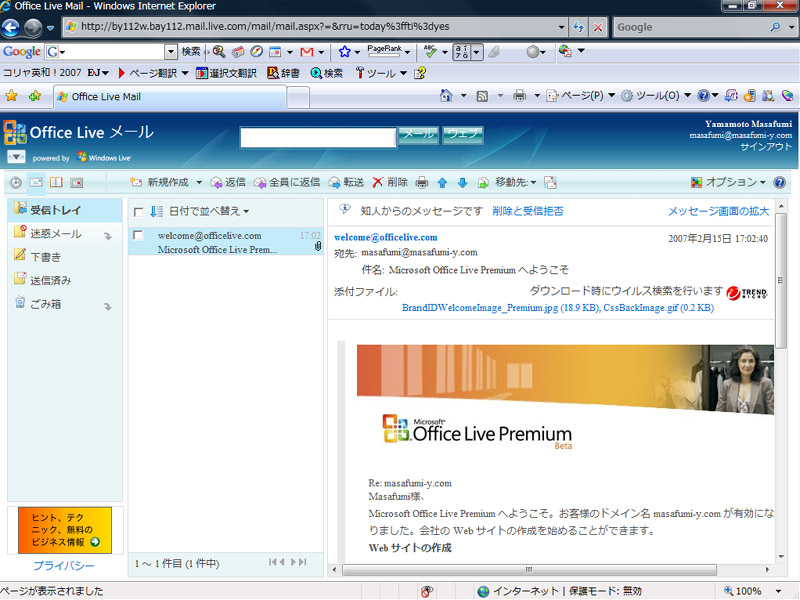Click the Add to Favorites star-plus icon
This screenshot has width=800, height=600.
pyautogui.click(x=35, y=96)
